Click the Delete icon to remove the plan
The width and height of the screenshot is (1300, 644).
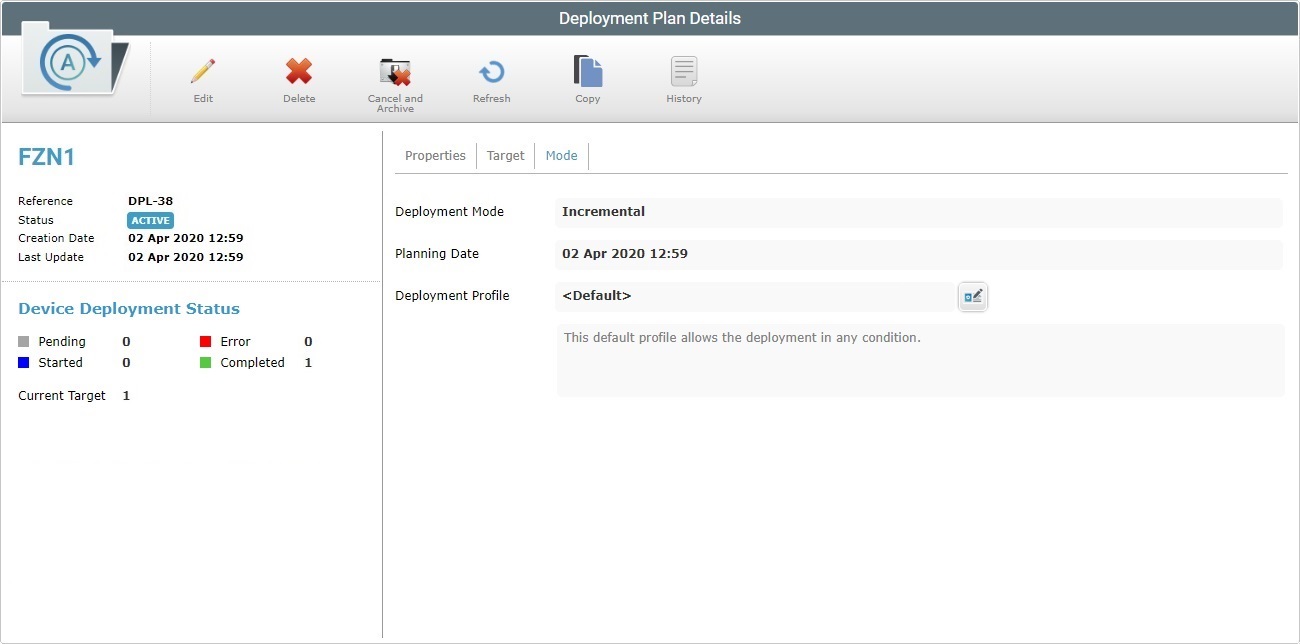coord(298,72)
